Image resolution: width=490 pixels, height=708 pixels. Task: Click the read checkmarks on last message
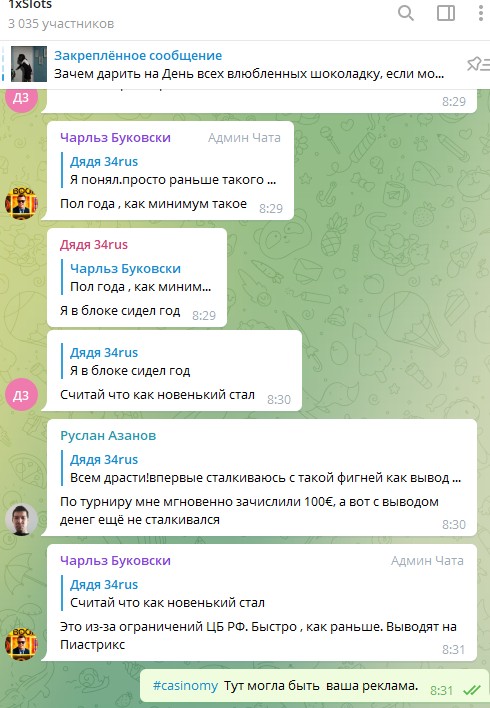pos(472,690)
